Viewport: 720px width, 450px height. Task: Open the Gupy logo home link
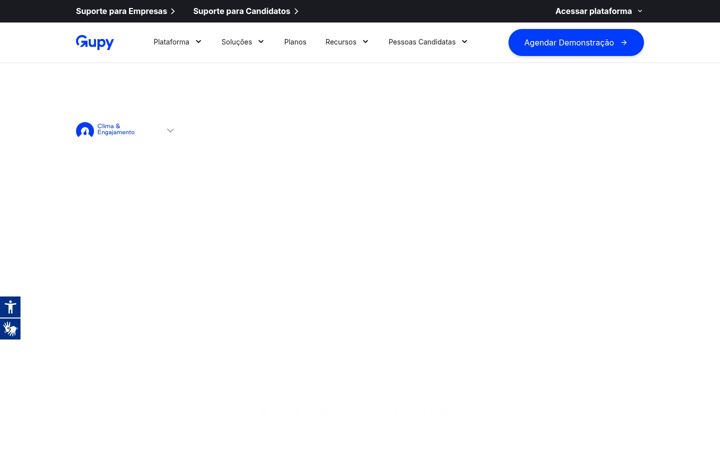tap(95, 42)
